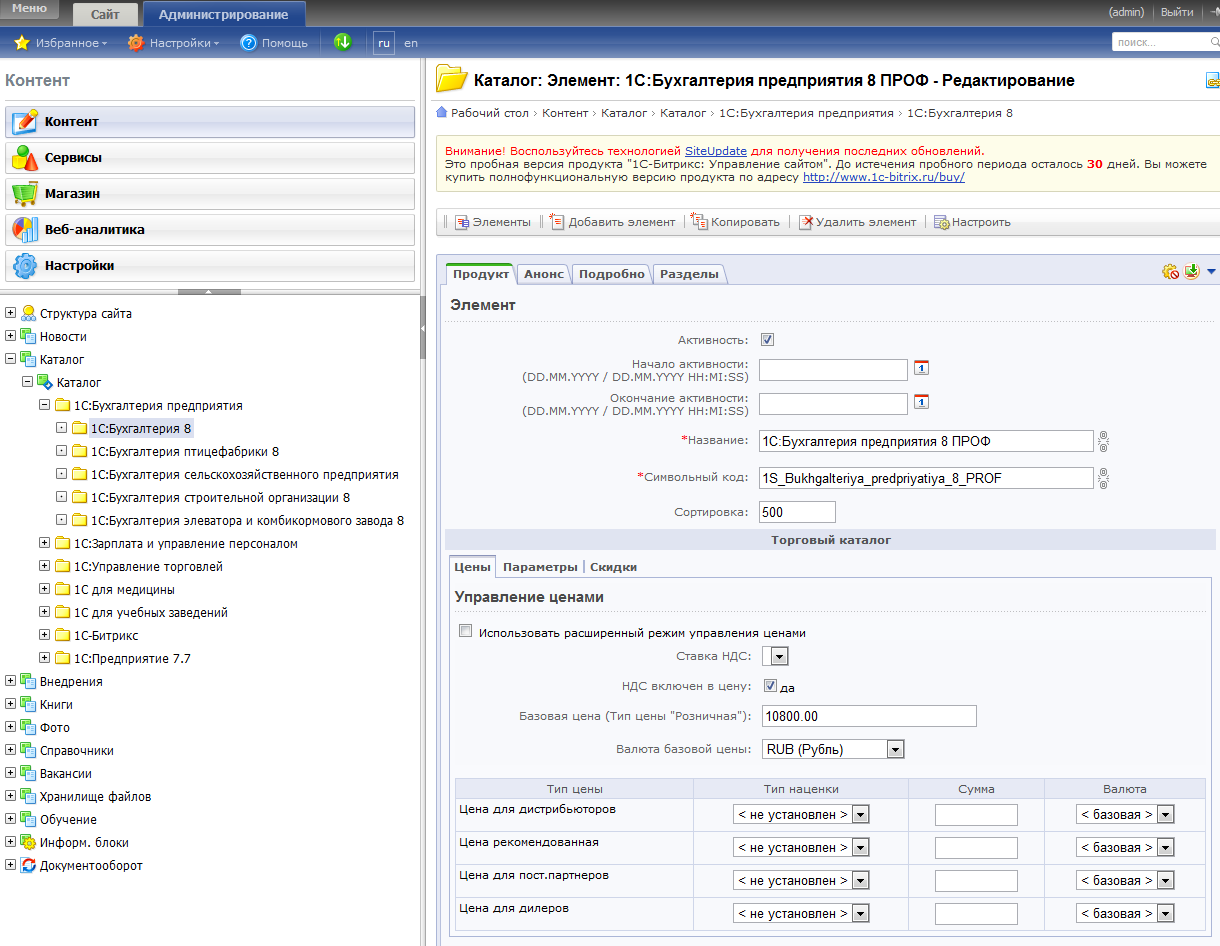Image resolution: width=1220 pixels, height=946 pixels.
Task: Click the Shop cart icon
Action: [x=24, y=194]
